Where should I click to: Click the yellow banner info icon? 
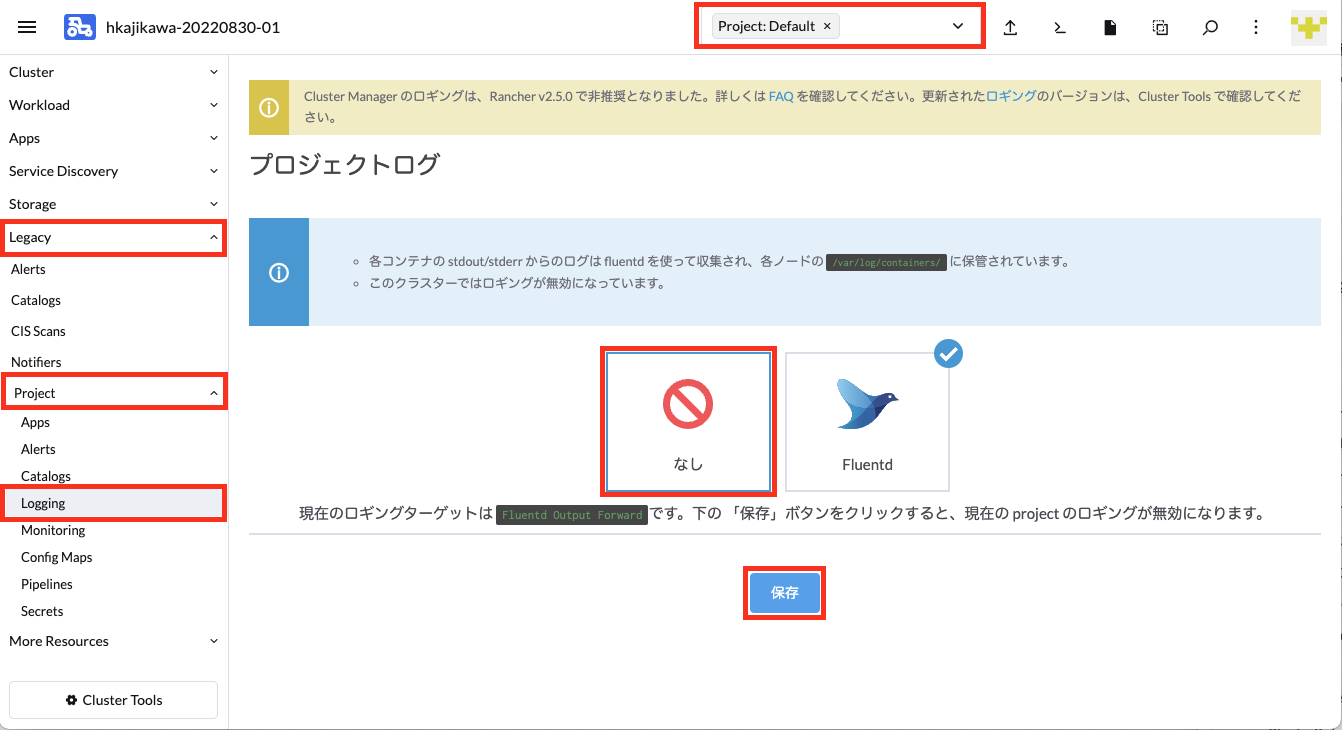point(269,108)
